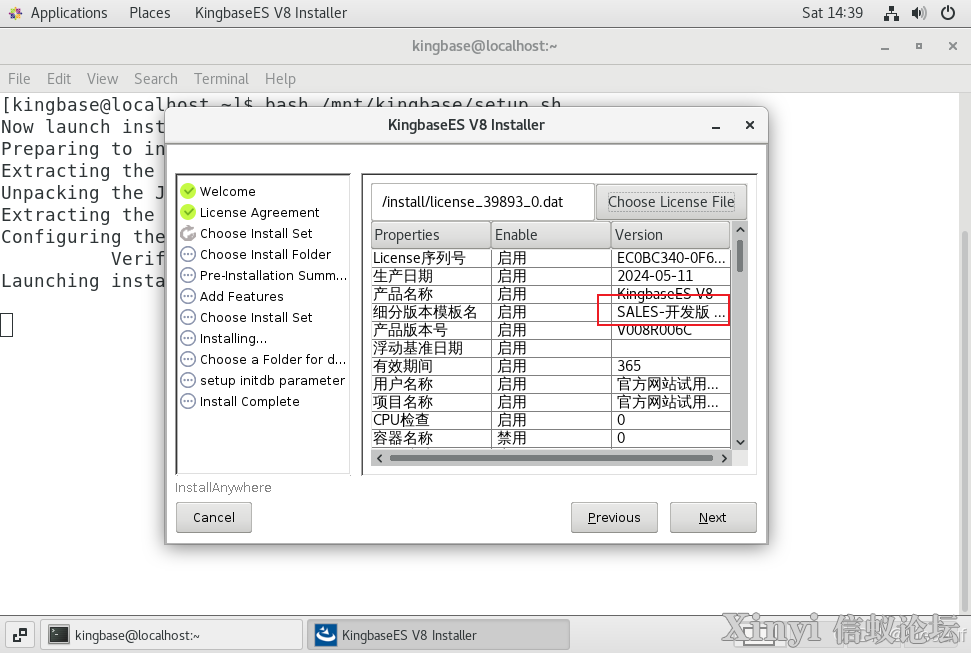Click the vertical scrollbar thumb of the license table
This screenshot has width=971, height=653.
[x=740, y=256]
